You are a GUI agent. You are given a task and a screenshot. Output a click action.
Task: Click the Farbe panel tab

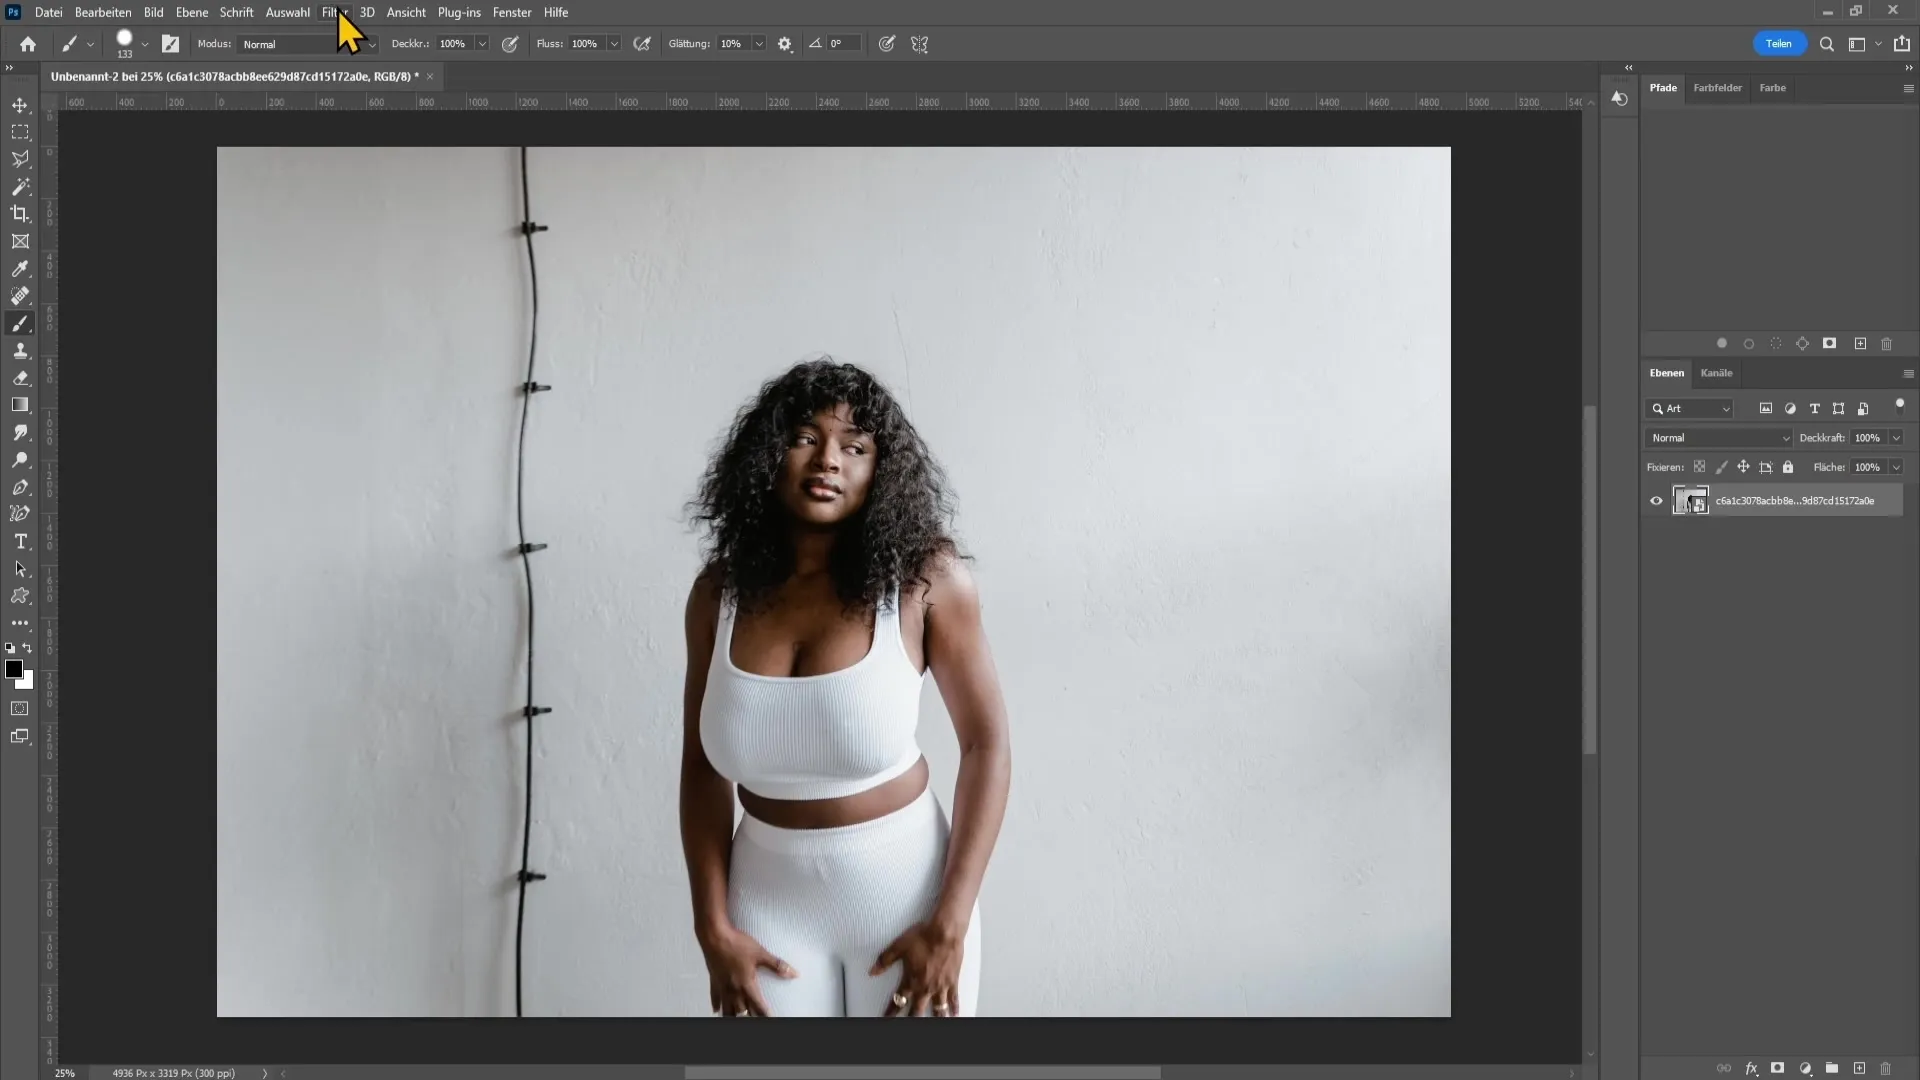coord(1772,87)
